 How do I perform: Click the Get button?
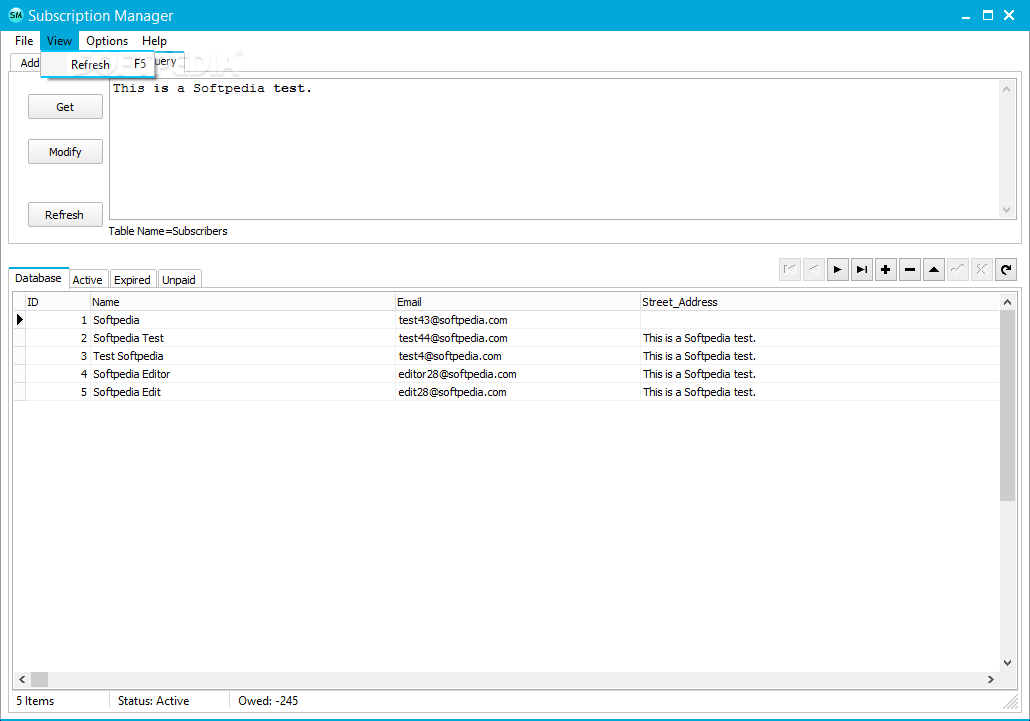65,107
